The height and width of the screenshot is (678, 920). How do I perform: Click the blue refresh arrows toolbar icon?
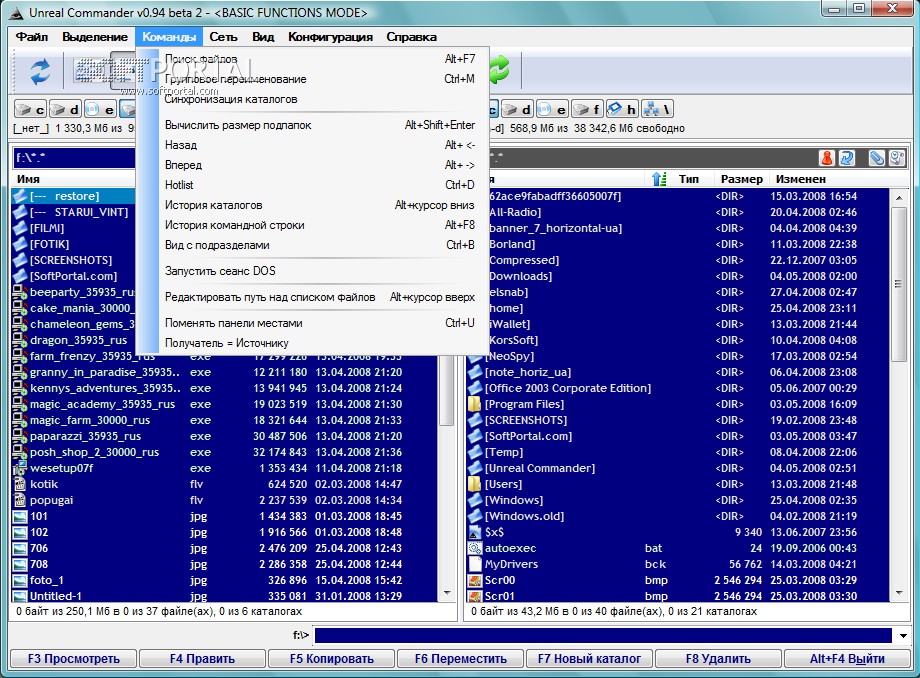pos(40,72)
